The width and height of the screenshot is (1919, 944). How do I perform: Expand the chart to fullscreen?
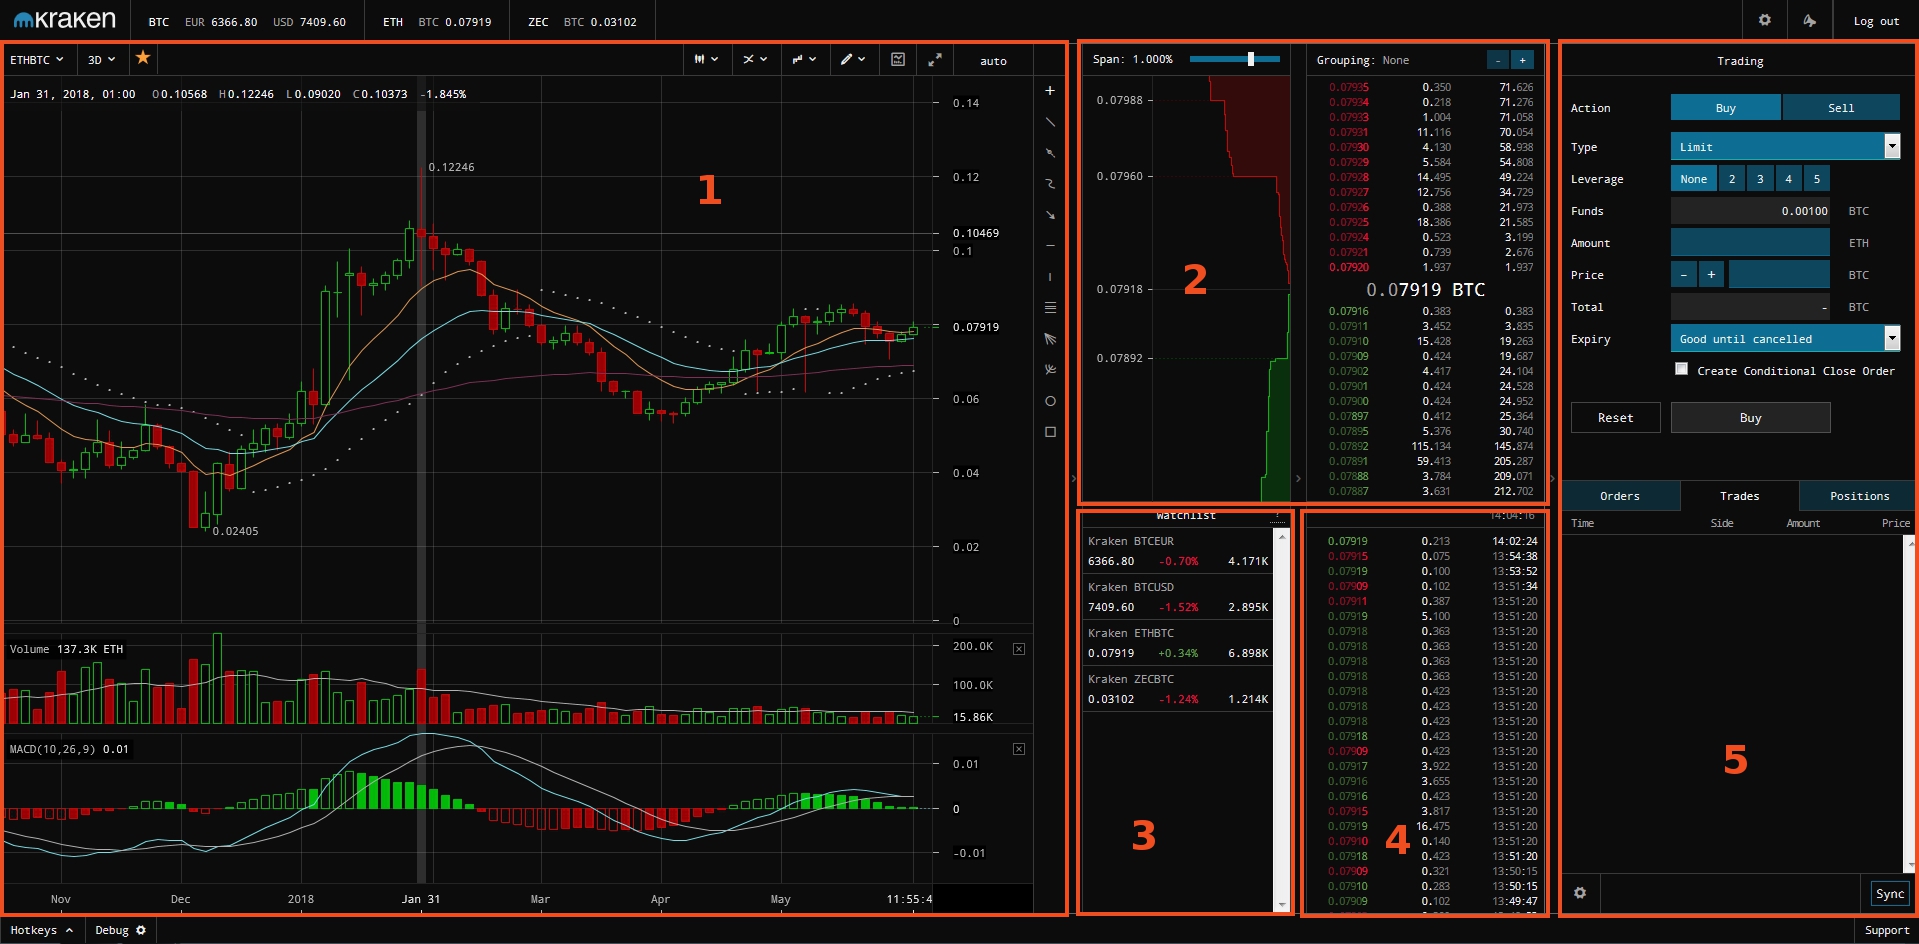(935, 60)
